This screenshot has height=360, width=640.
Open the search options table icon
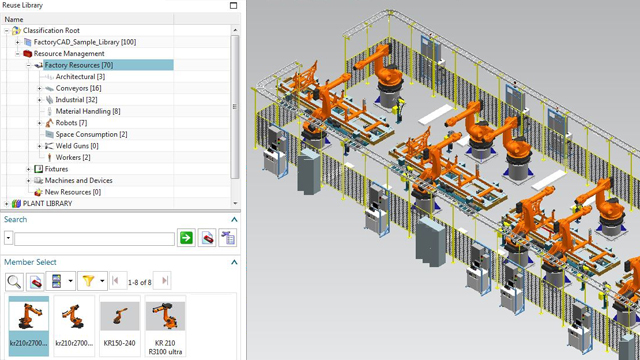tap(227, 238)
